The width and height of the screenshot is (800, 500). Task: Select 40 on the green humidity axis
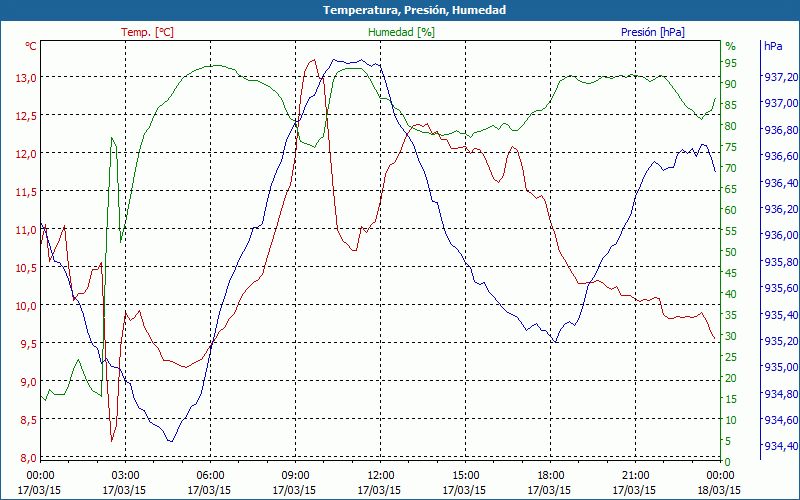tap(731, 293)
